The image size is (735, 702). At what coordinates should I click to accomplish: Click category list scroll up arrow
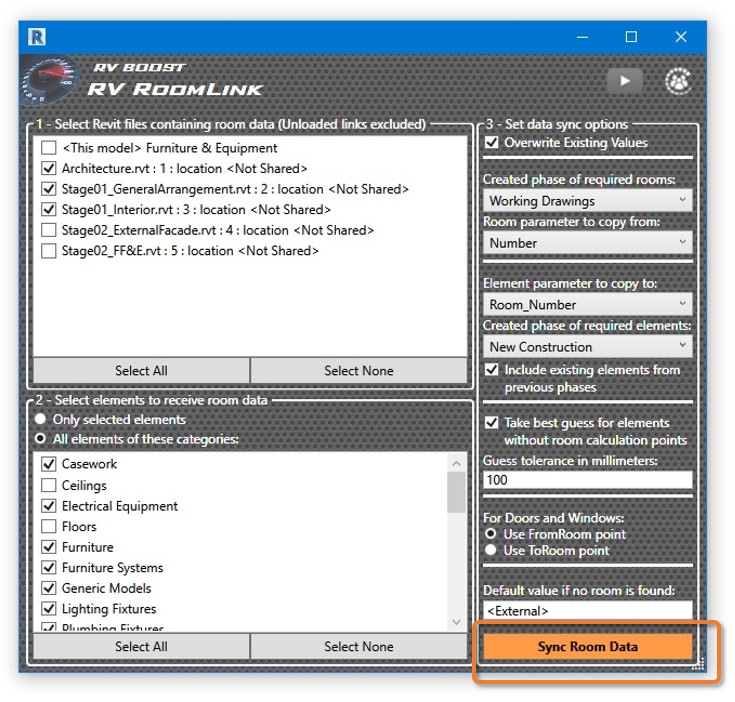click(456, 463)
